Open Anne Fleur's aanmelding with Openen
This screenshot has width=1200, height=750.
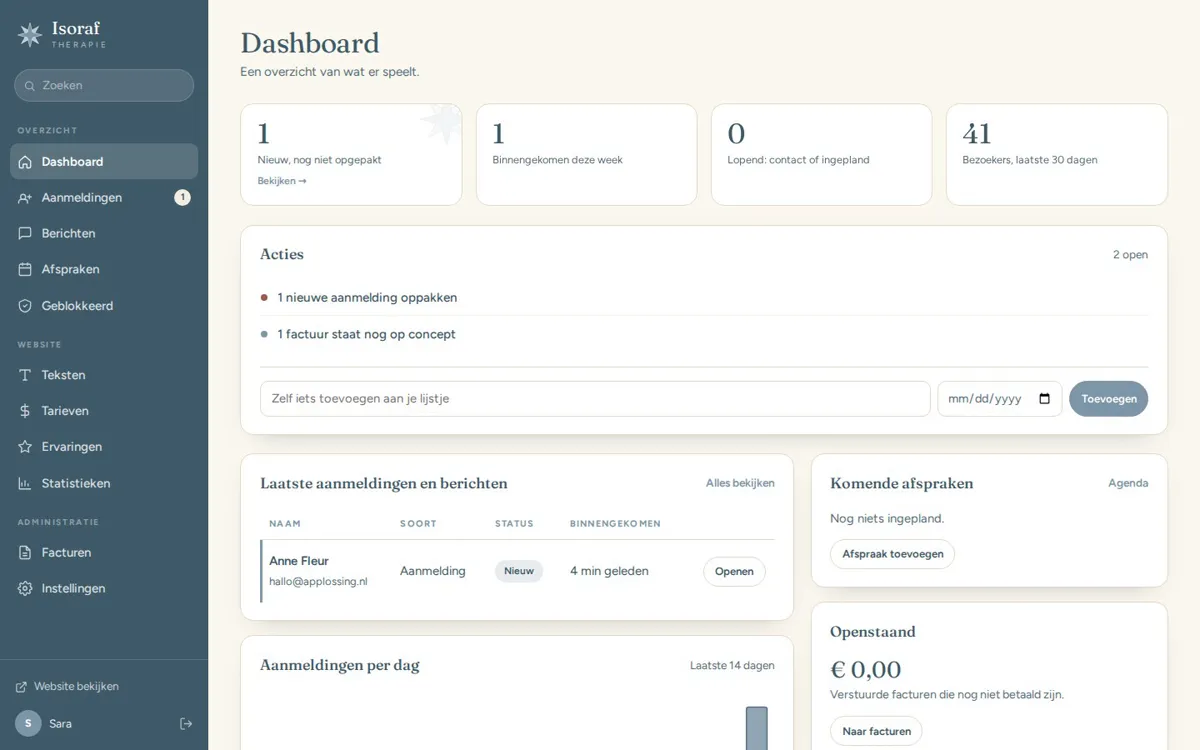point(734,572)
